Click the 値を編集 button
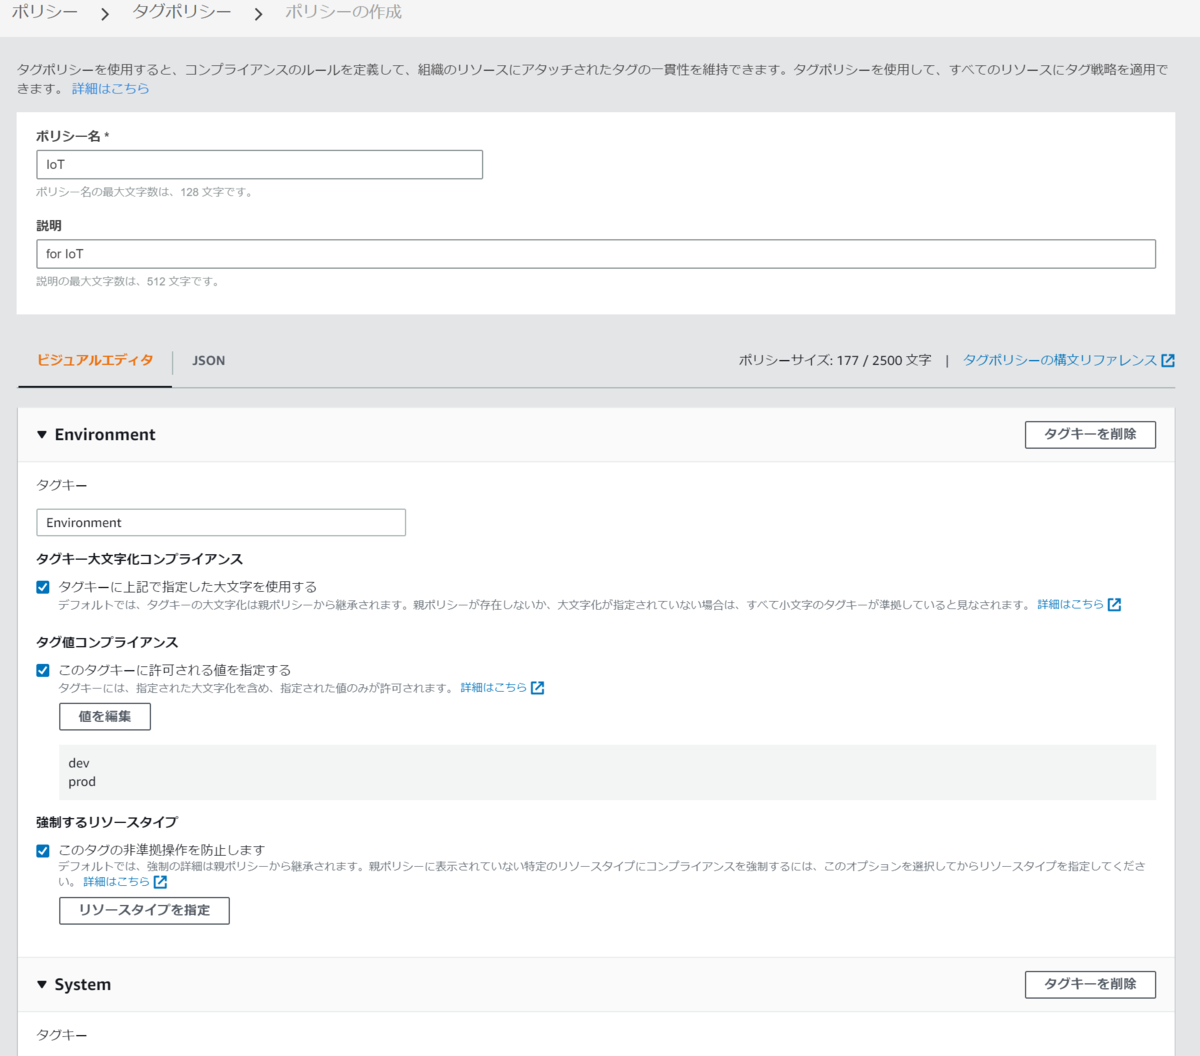This screenshot has width=1200, height=1056. tap(105, 716)
